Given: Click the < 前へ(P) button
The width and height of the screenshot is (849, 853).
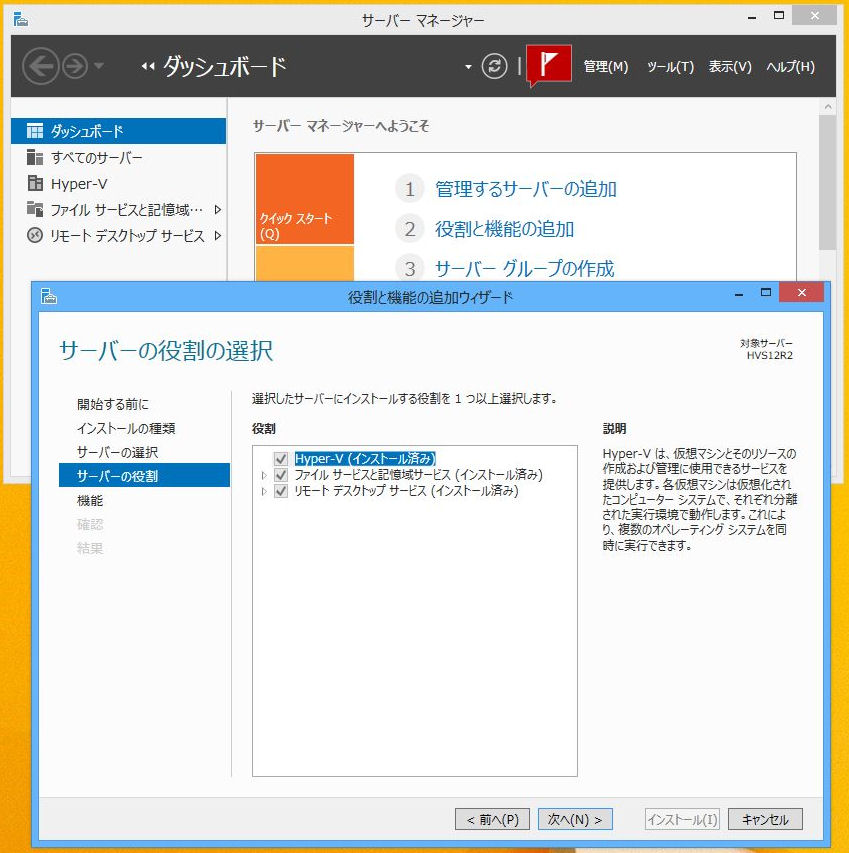Looking at the screenshot, I should pos(492,819).
